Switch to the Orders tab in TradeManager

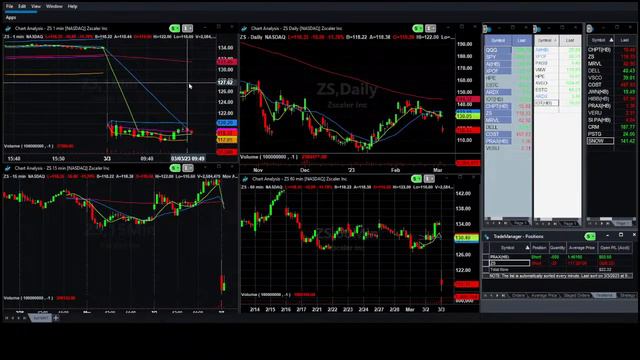point(518,295)
